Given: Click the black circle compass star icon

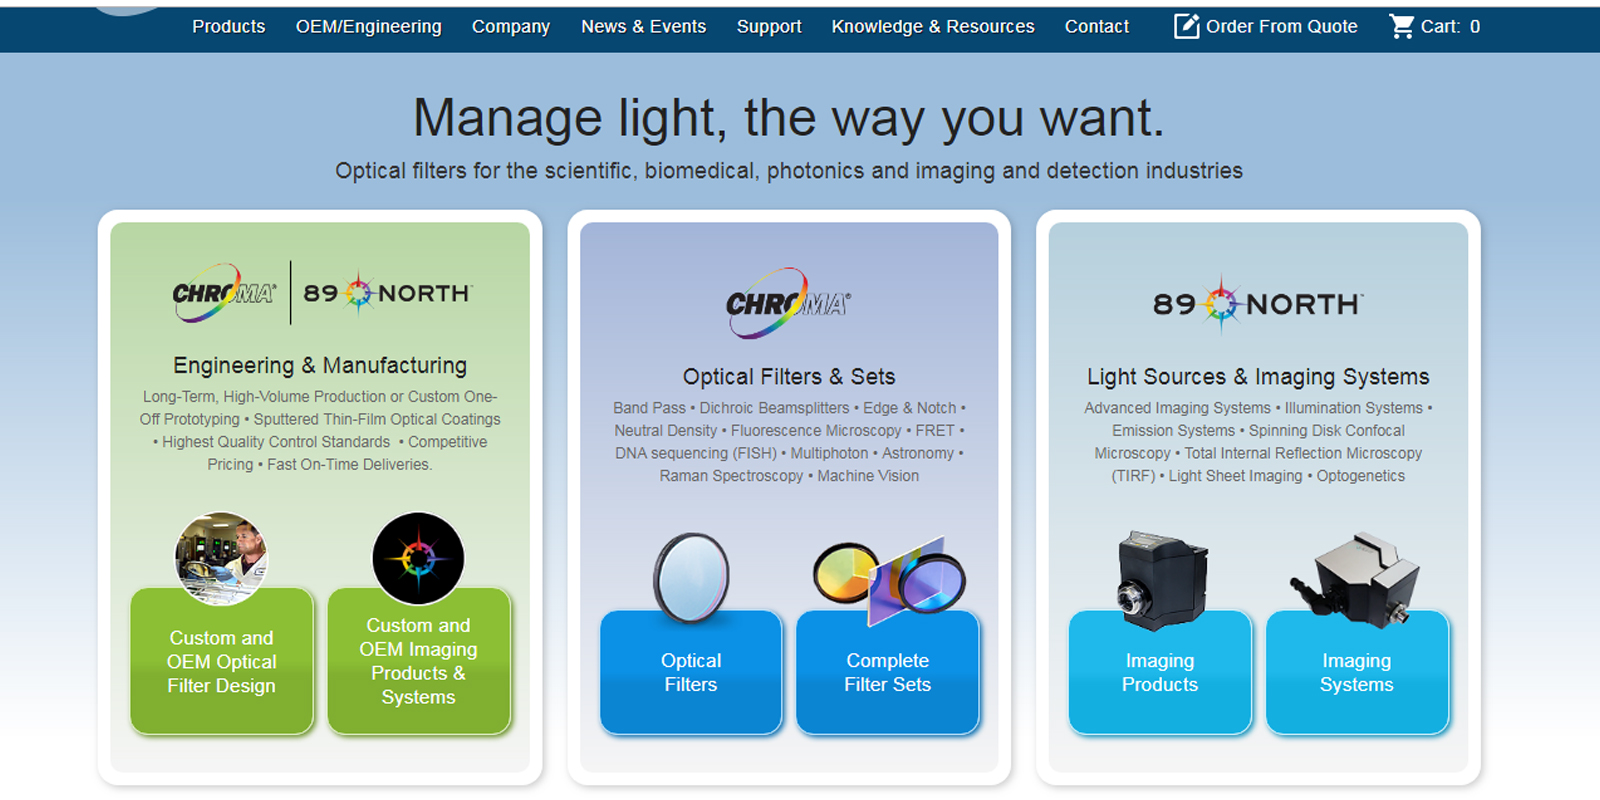Looking at the screenshot, I should point(418,558).
